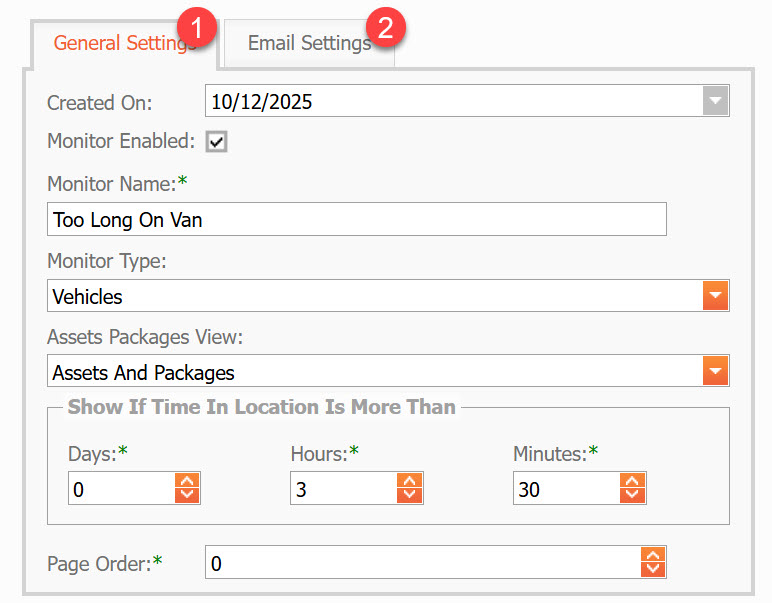Uncheck the Monitor Enabled checkbox
The width and height of the screenshot is (772, 603).
pyautogui.click(x=217, y=141)
